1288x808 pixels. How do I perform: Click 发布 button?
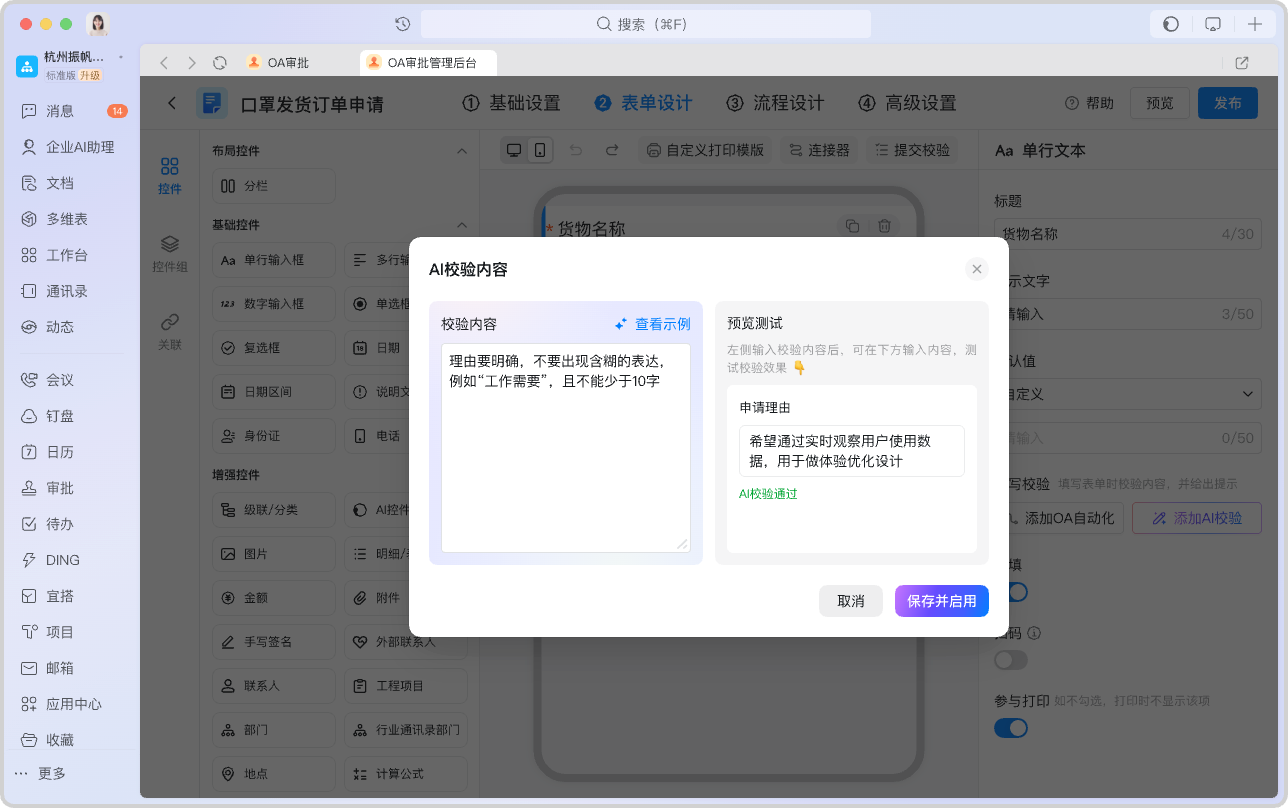pos(1228,103)
